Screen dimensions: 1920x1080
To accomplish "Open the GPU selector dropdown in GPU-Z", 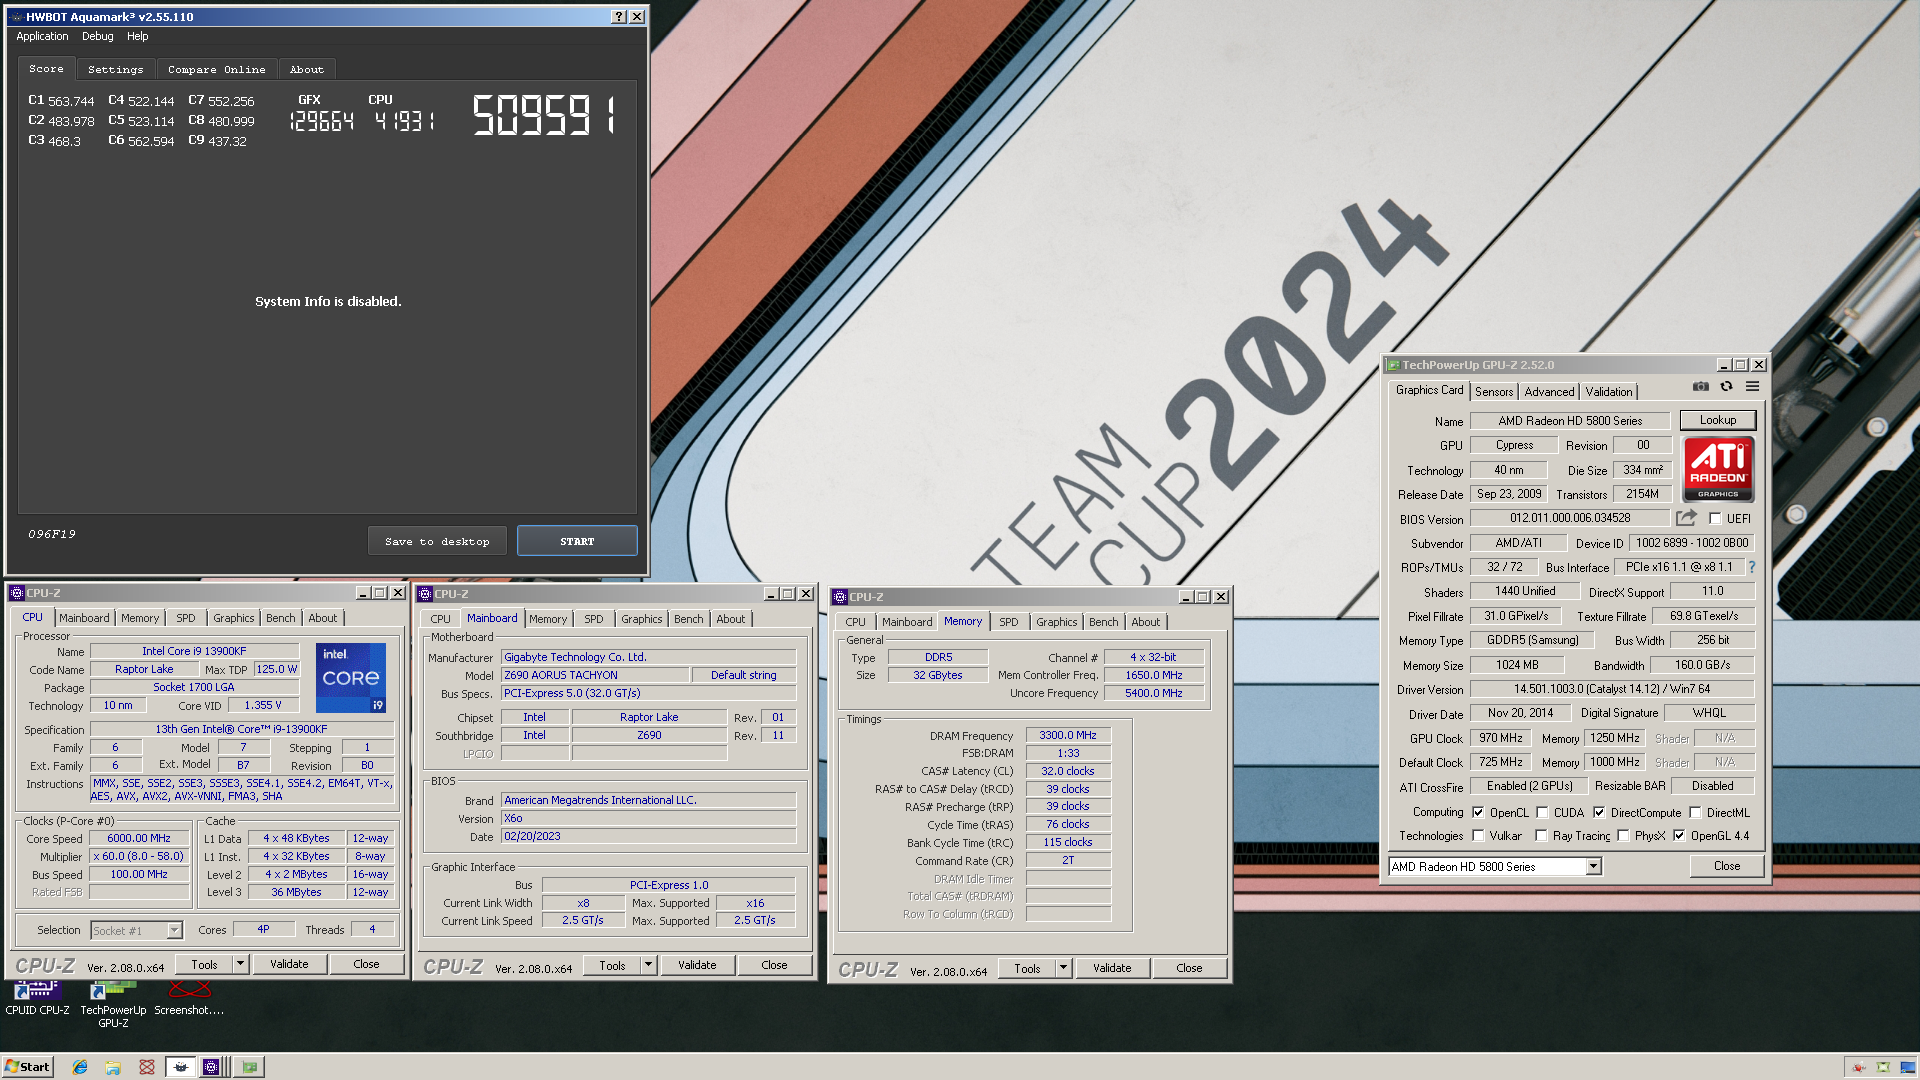I will [1593, 867].
